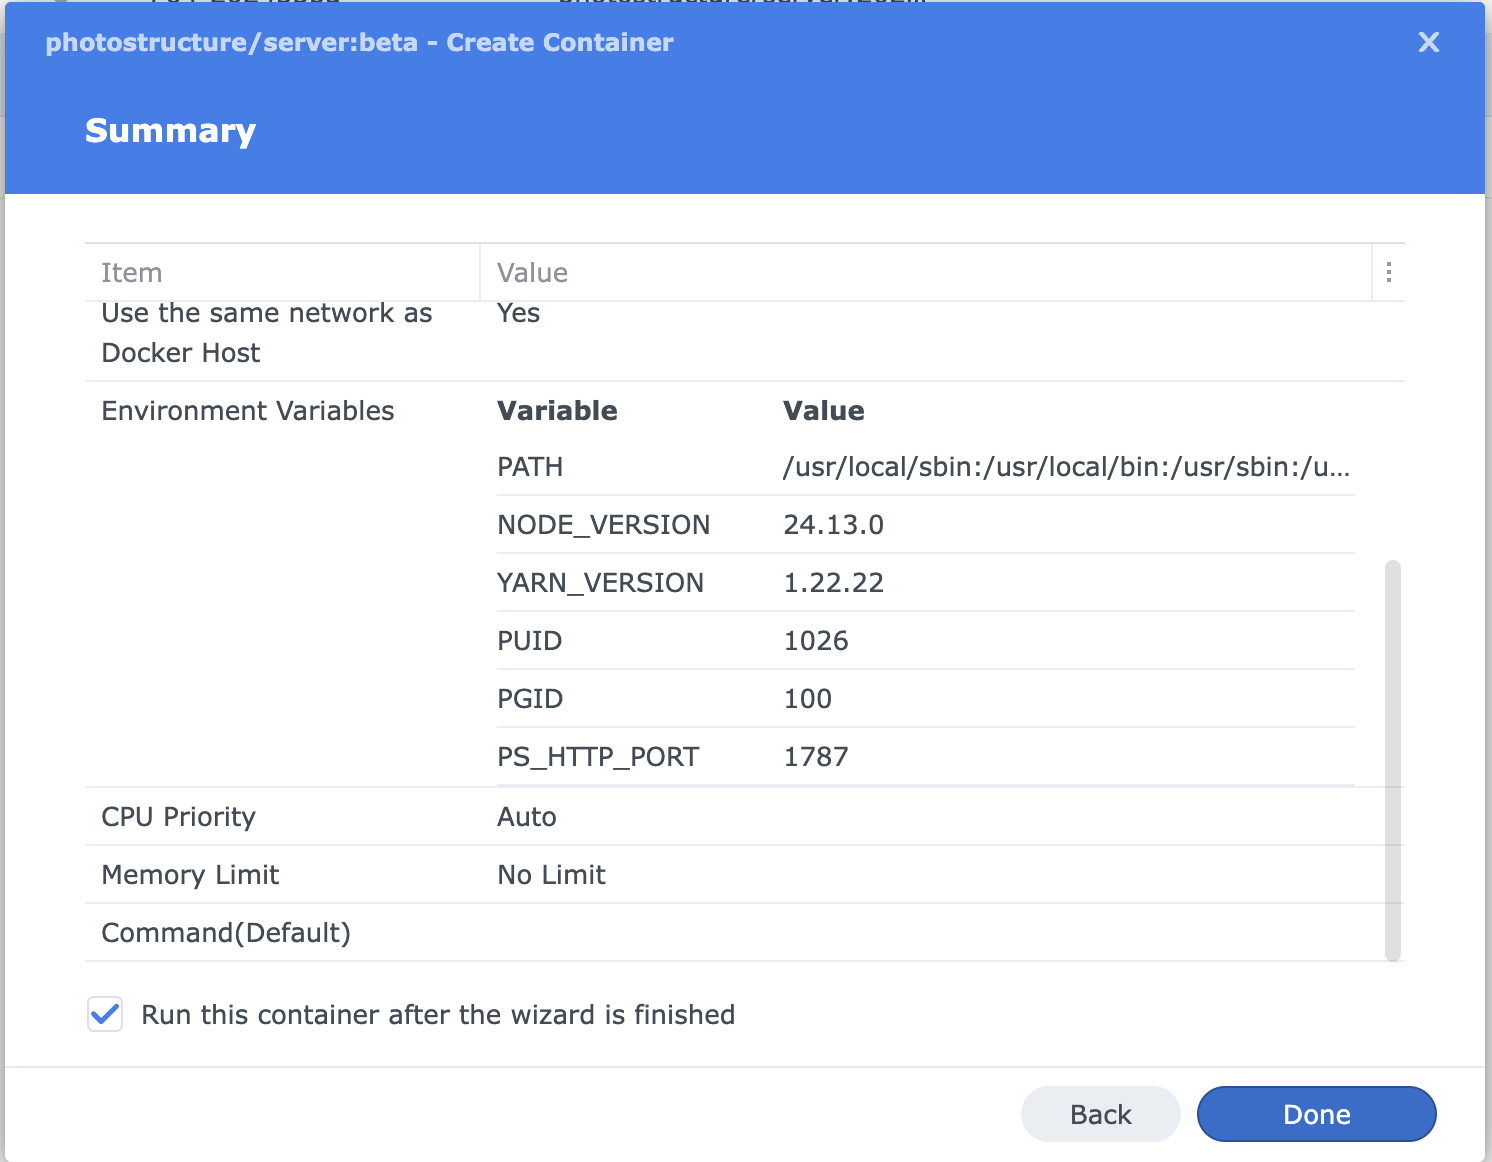The width and height of the screenshot is (1492, 1162).
Task: Click the PUID value 1026
Action: (x=816, y=640)
